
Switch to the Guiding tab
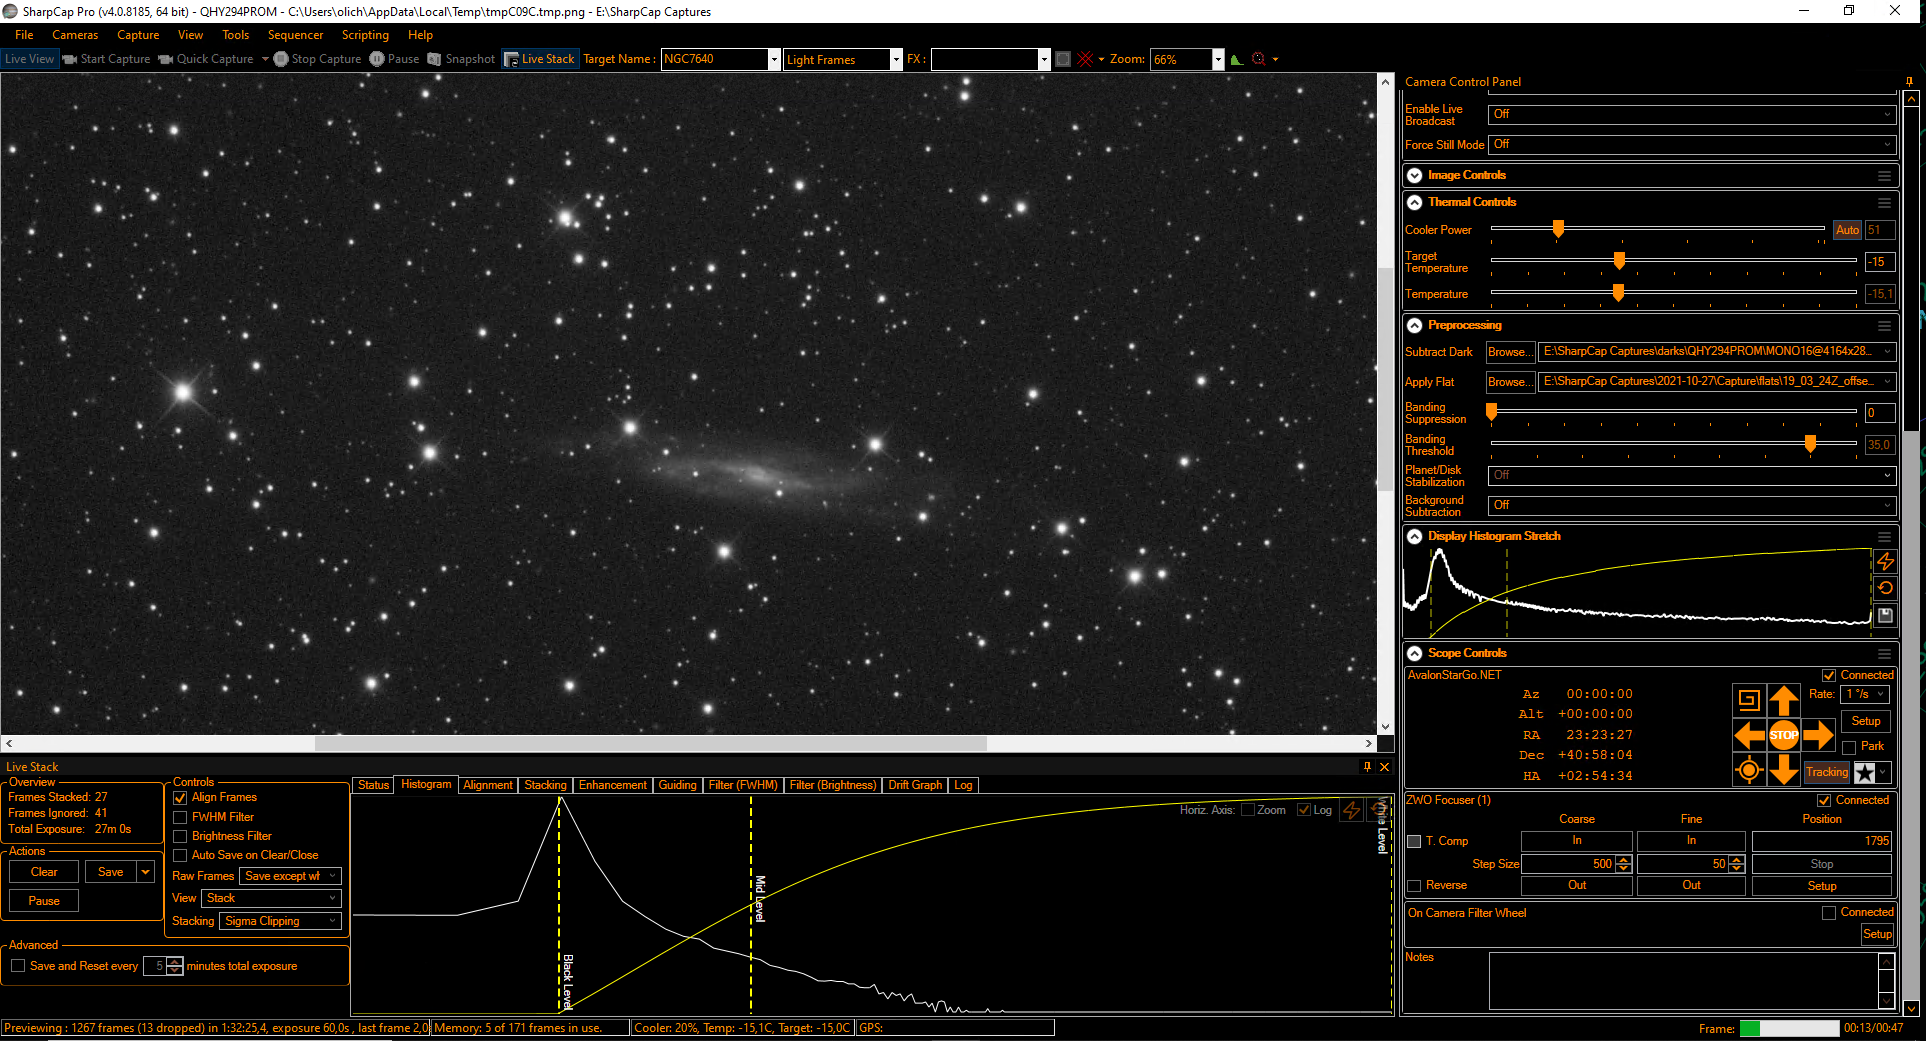pos(677,785)
